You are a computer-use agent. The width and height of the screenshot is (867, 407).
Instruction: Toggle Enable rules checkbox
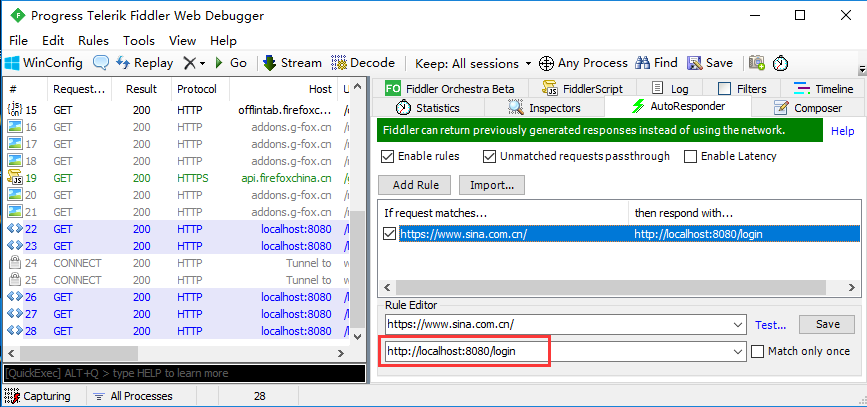coord(387,156)
